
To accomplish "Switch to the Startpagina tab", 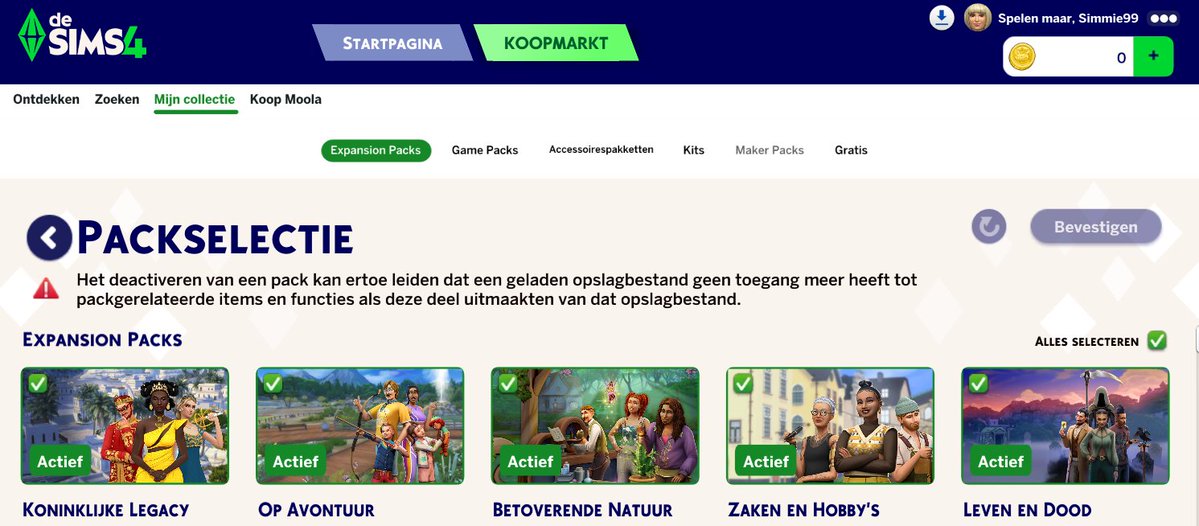I will click(x=392, y=43).
